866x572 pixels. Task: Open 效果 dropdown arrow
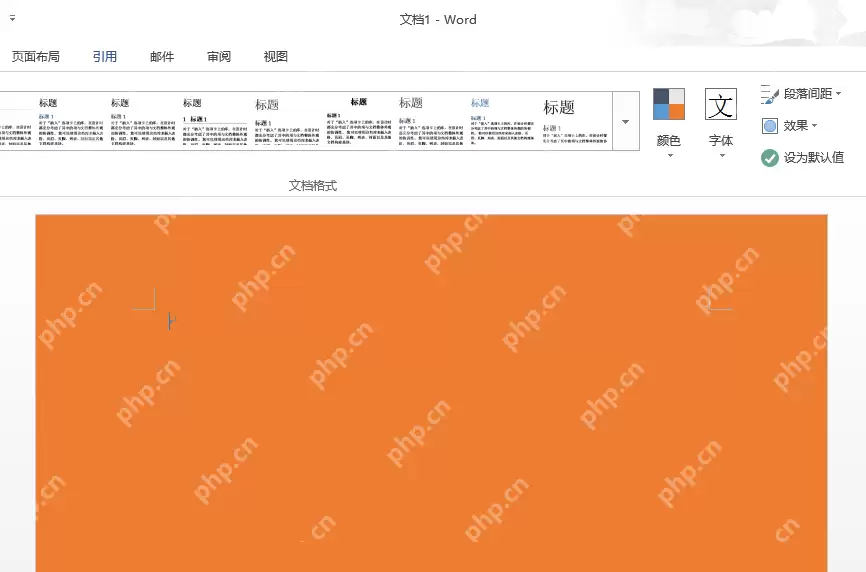pyautogui.click(x=814, y=125)
